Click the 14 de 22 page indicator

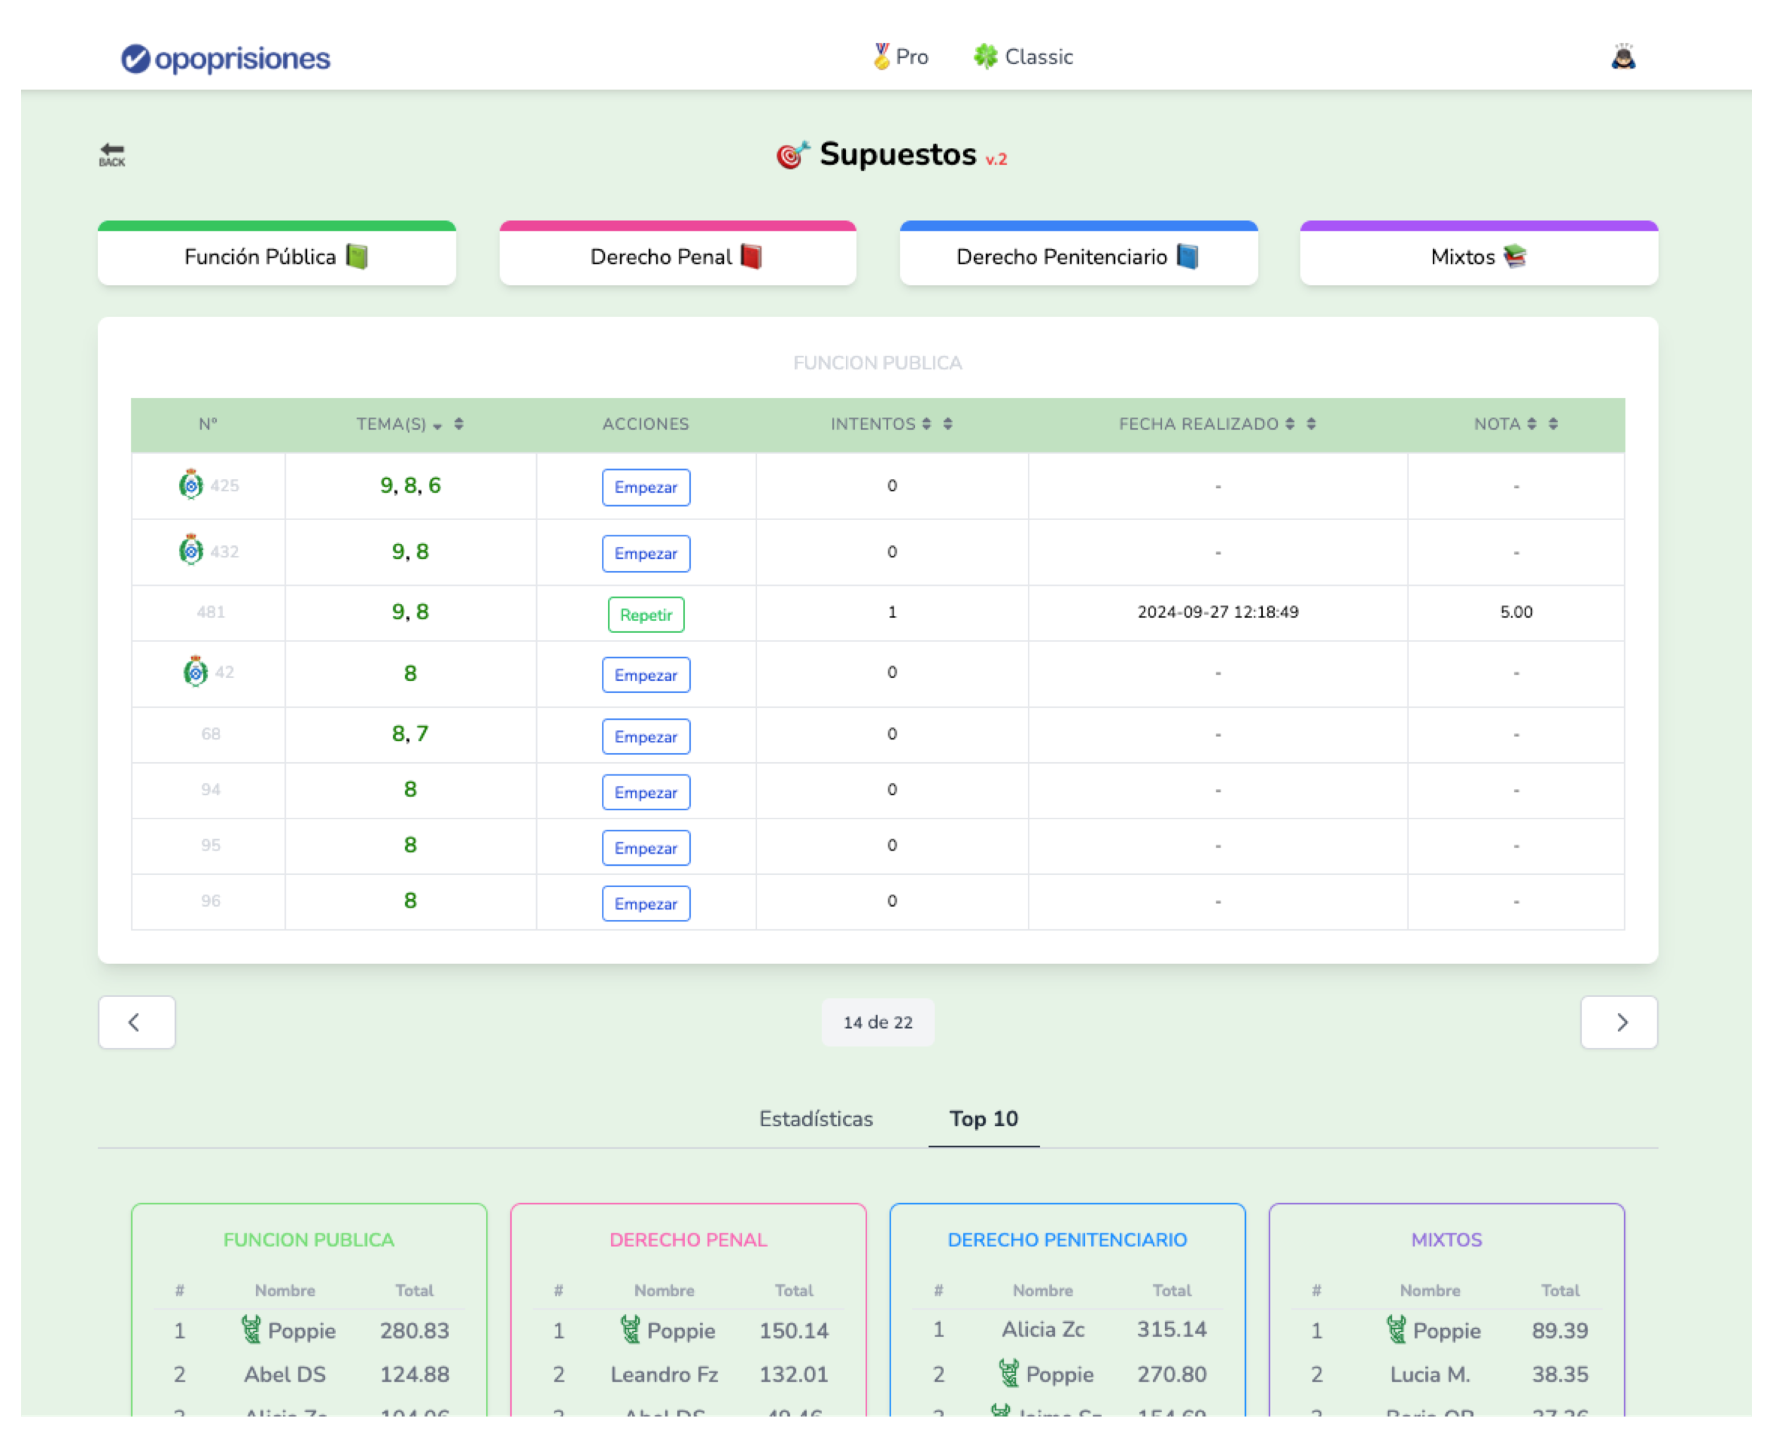click(x=878, y=1022)
